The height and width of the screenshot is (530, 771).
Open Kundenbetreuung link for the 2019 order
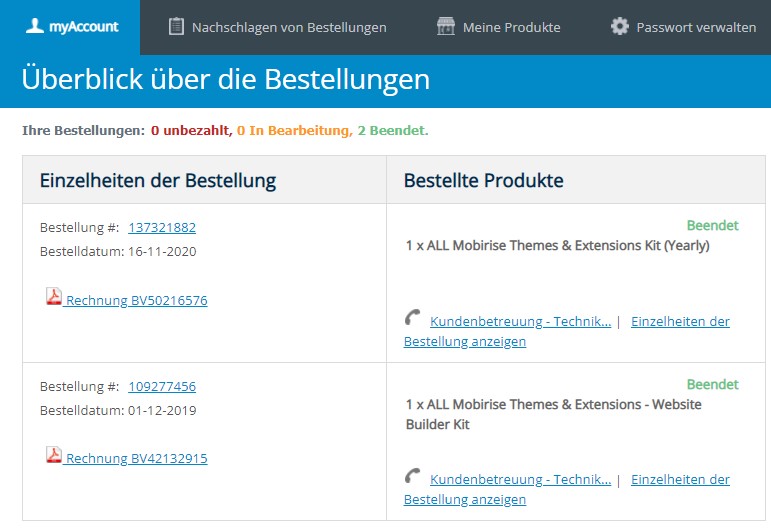(x=520, y=480)
